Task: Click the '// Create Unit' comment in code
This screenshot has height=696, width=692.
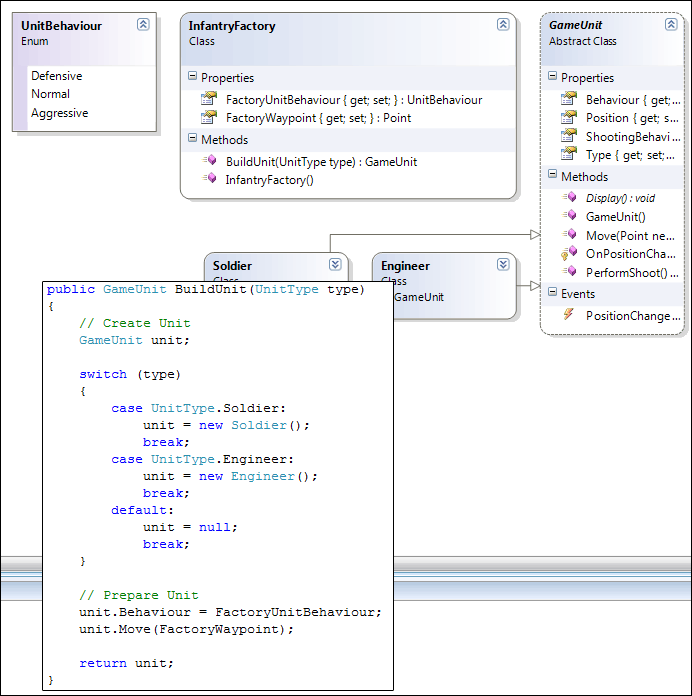Action: (135, 323)
